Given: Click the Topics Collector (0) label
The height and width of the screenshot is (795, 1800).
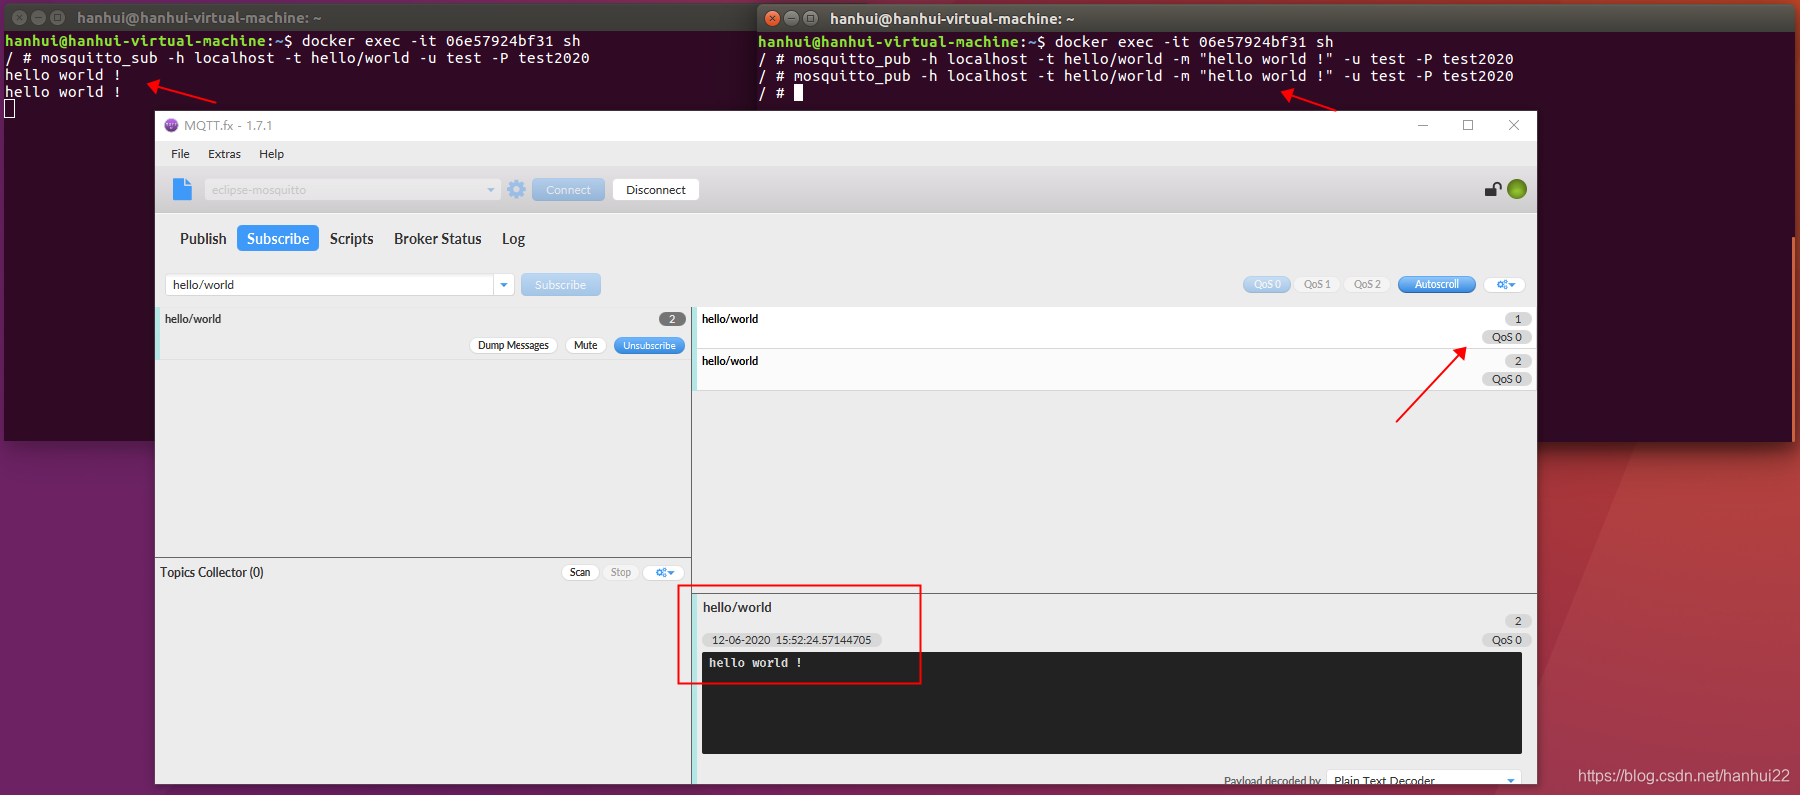Looking at the screenshot, I should pos(212,573).
